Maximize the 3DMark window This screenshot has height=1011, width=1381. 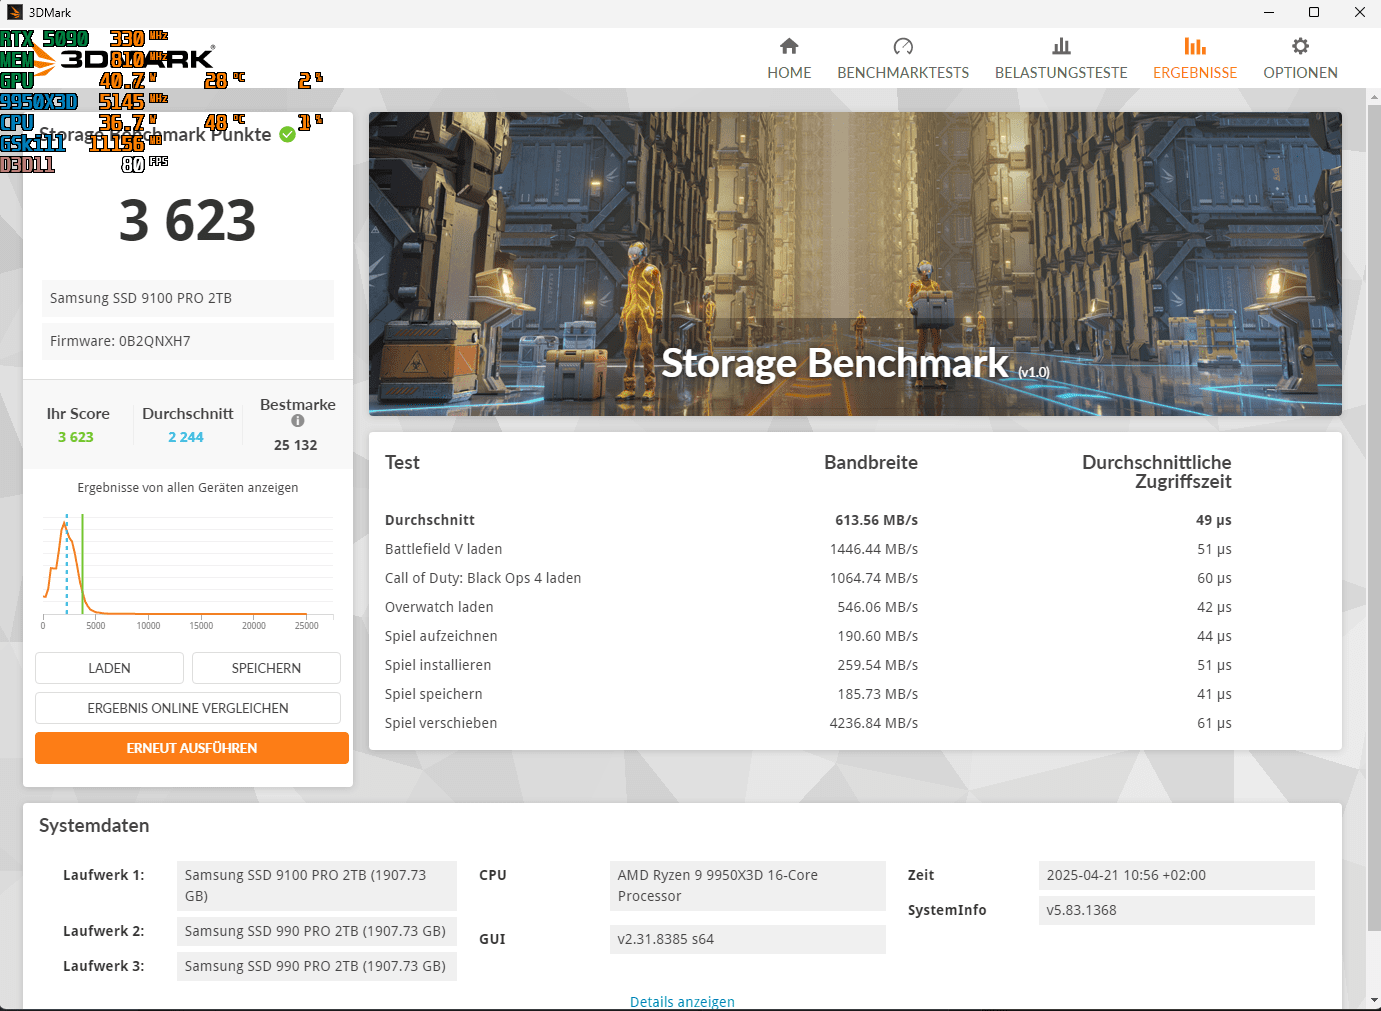click(x=1314, y=12)
